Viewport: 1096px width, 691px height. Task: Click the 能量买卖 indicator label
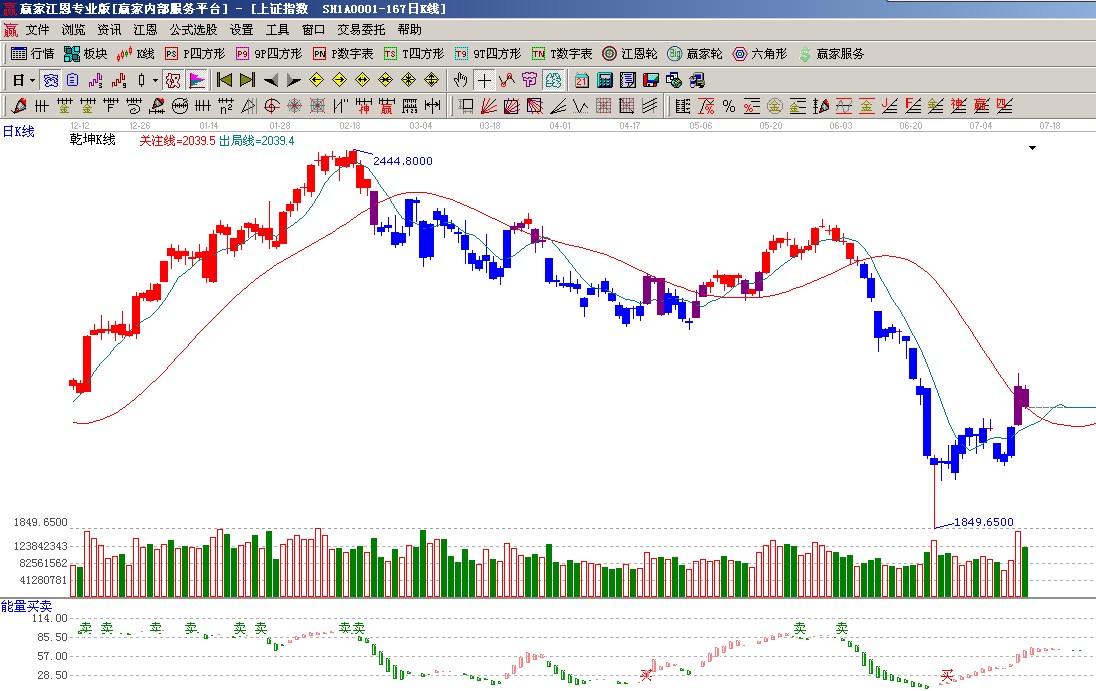coord(27,606)
